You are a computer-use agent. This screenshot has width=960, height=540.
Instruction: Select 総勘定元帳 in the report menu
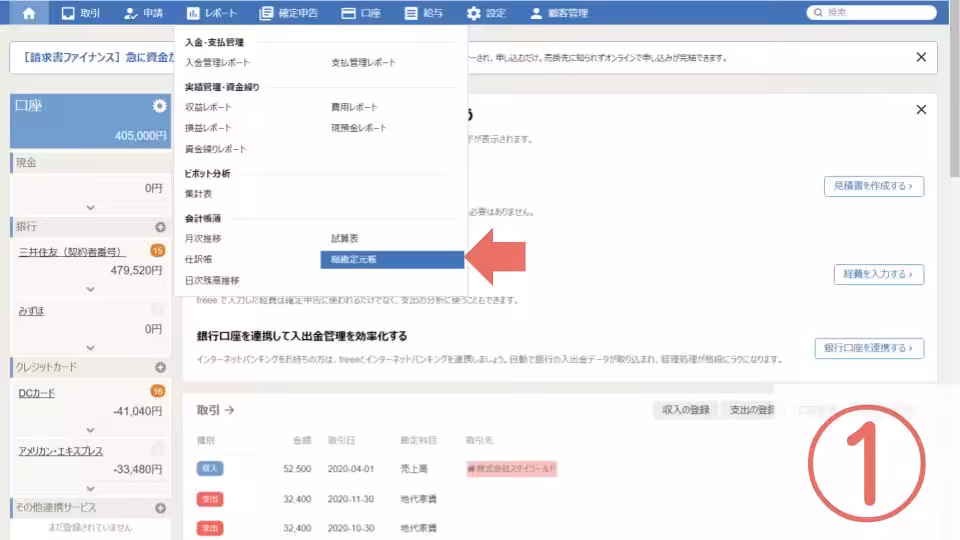(x=392, y=259)
